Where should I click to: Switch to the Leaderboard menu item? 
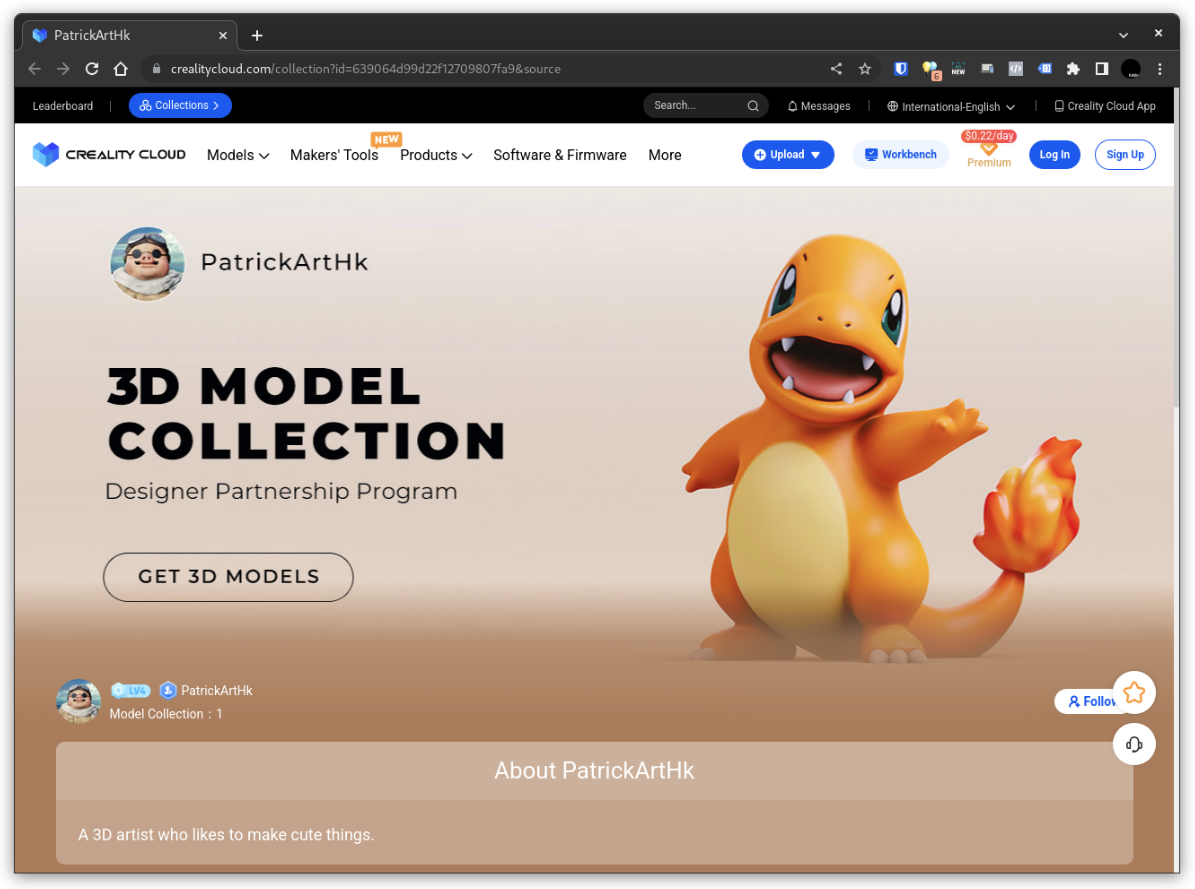coord(62,105)
